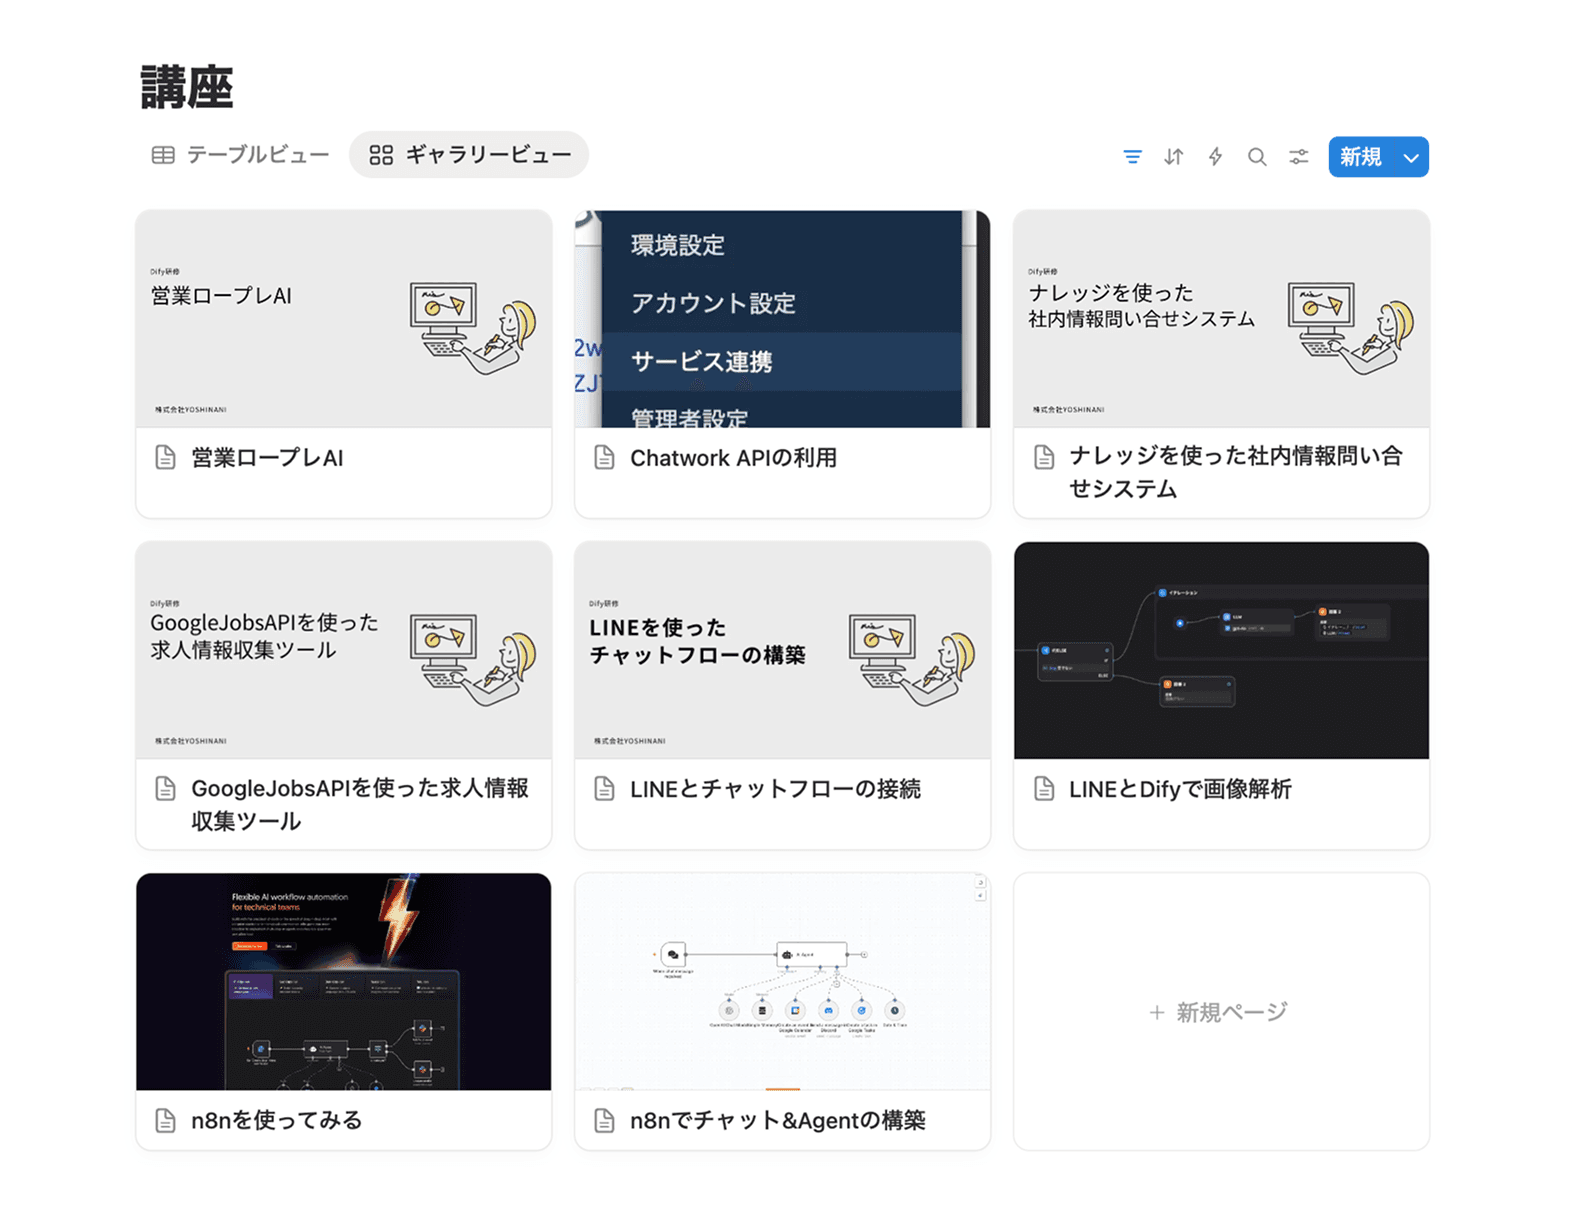This screenshot has width=1572, height=1212.
Task: Click LINEとDifyで画像解析 title
Action: 1180,789
